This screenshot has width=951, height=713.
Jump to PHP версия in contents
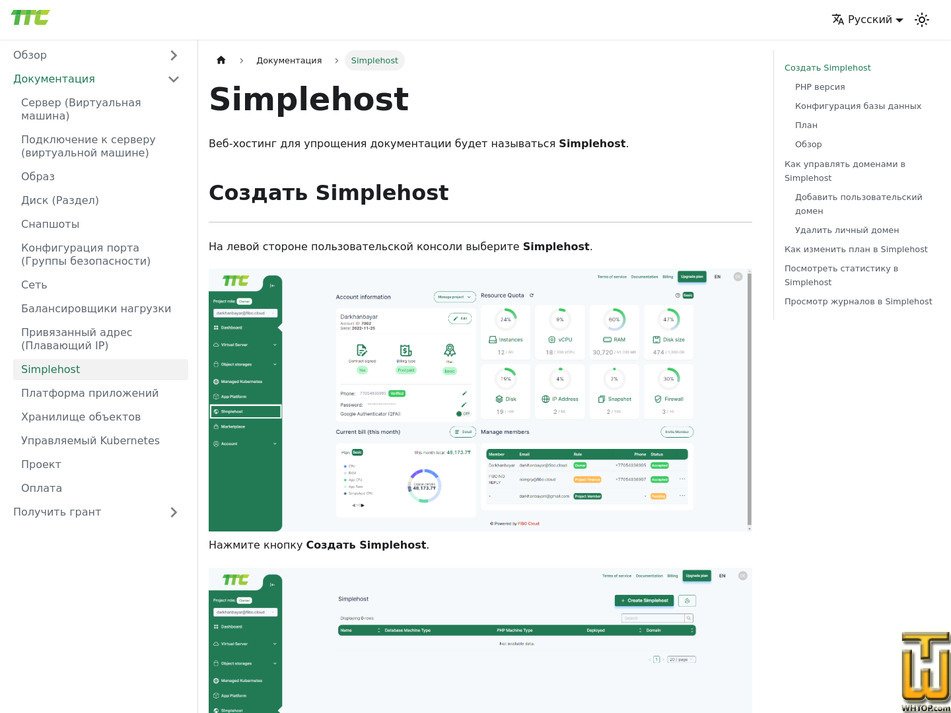click(820, 87)
